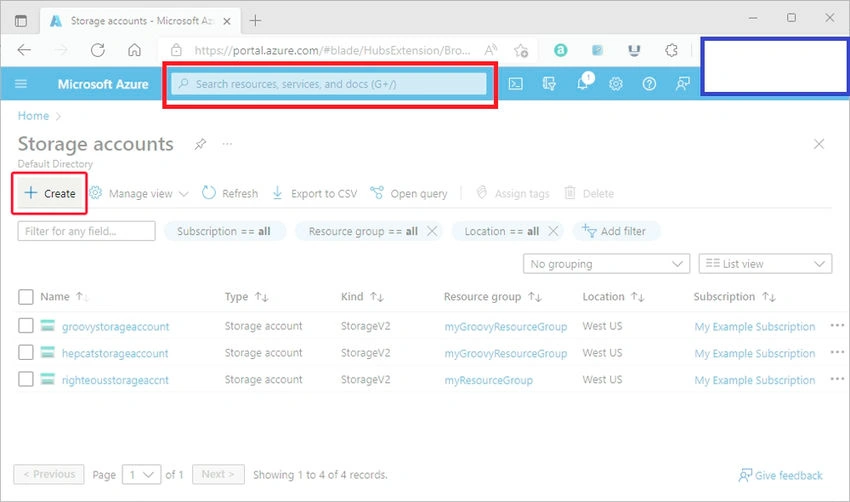
Task: Remove the Location filter
Action: pyautogui.click(x=552, y=231)
